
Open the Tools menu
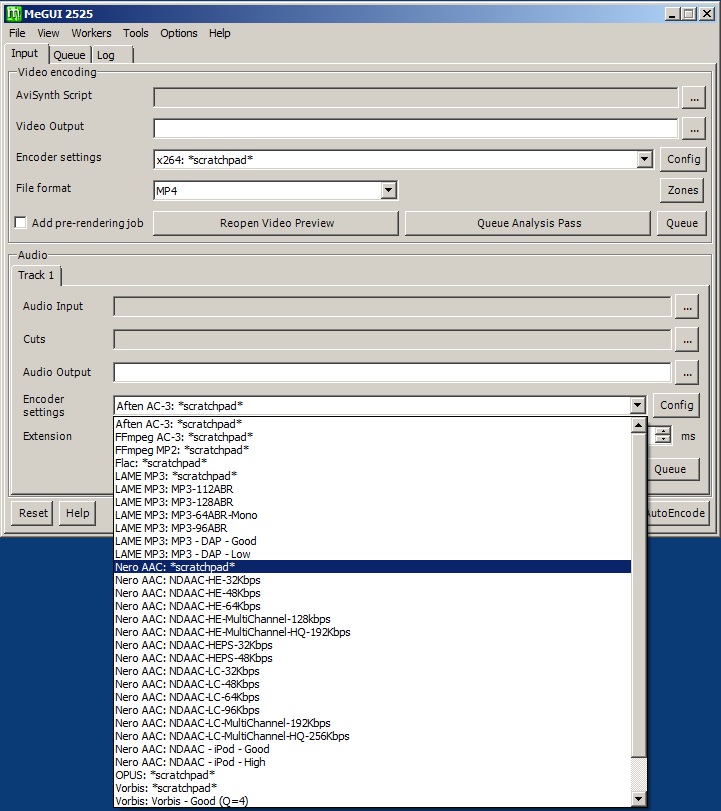click(x=136, y=33)
